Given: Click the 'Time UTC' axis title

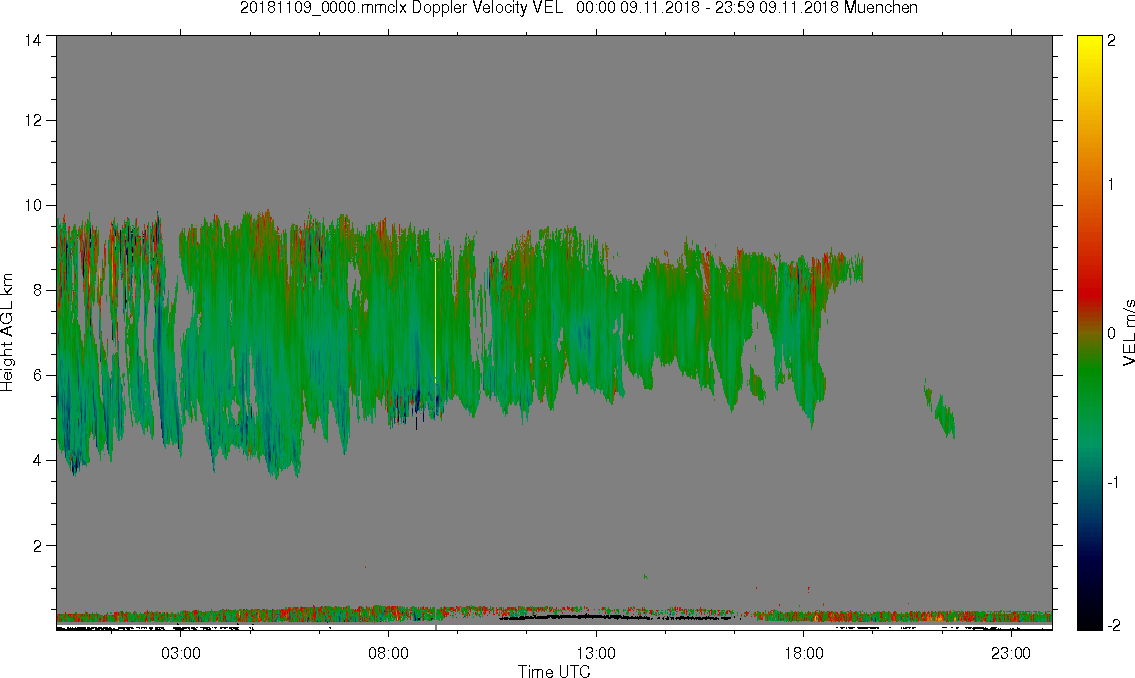Looking at the screenshot, I should [554, 671].
